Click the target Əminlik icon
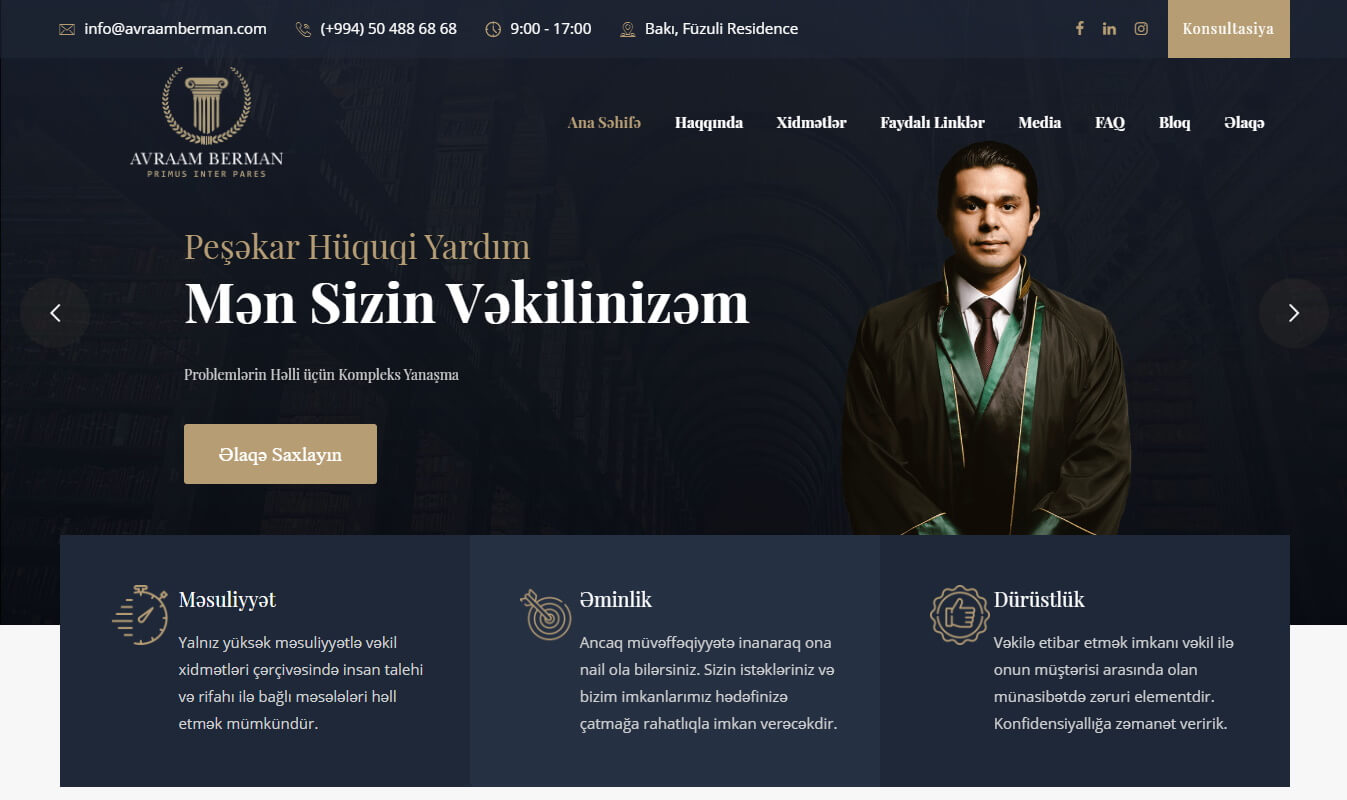The width and height of the screenshot is (1347, 800). point(546,614)
